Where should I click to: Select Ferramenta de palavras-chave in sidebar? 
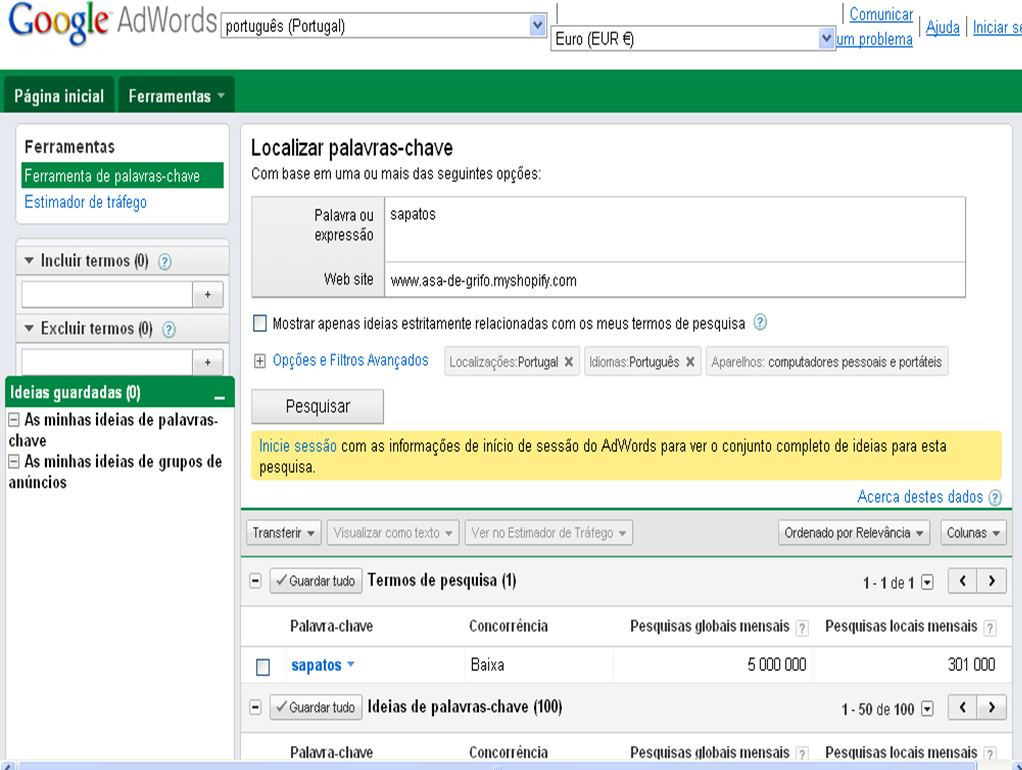tap(123, 175)
